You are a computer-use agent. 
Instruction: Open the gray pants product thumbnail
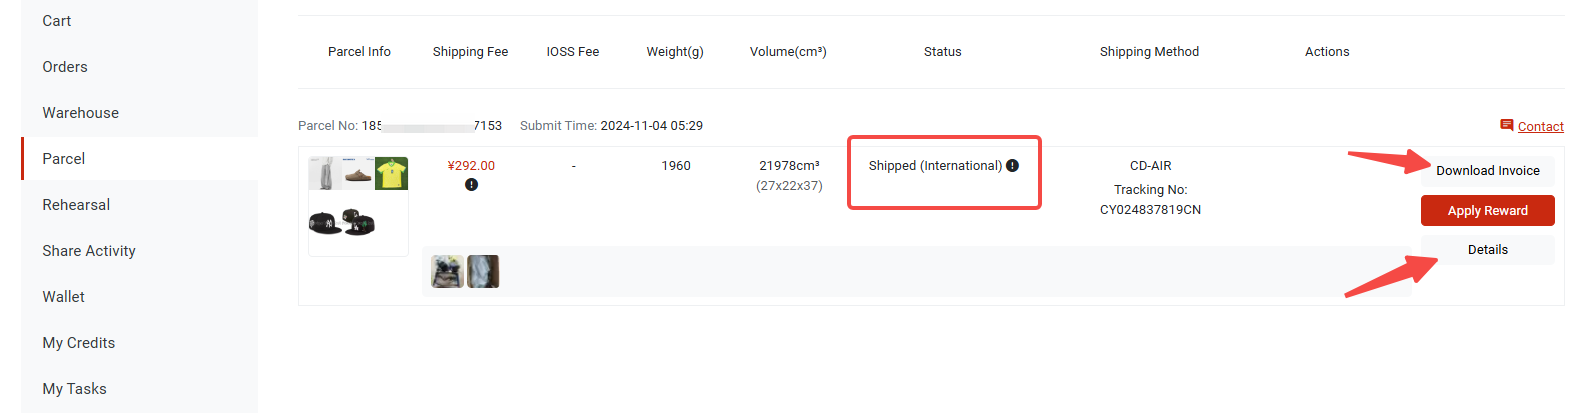point(324,173)
